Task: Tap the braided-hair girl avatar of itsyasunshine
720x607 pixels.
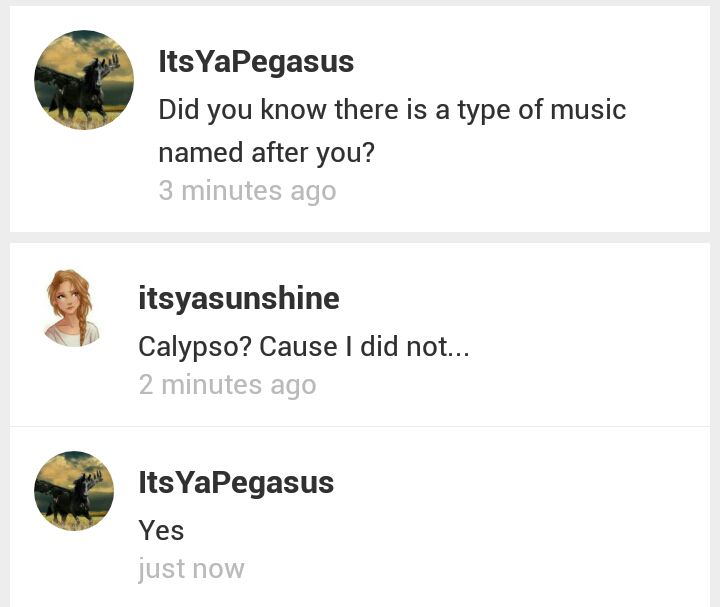Action: (72, 308)
